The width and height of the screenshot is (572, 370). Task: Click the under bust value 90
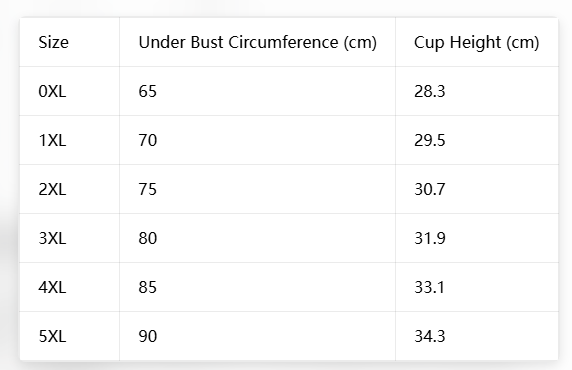(x=147, y=336)
